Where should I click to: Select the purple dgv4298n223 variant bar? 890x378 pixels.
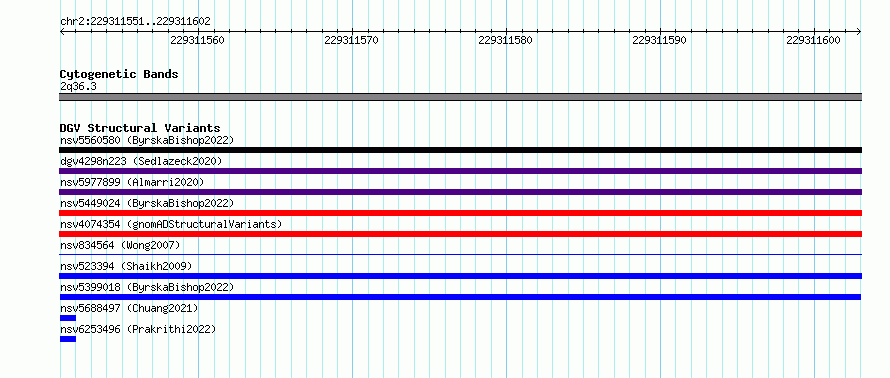coord(460,171)
